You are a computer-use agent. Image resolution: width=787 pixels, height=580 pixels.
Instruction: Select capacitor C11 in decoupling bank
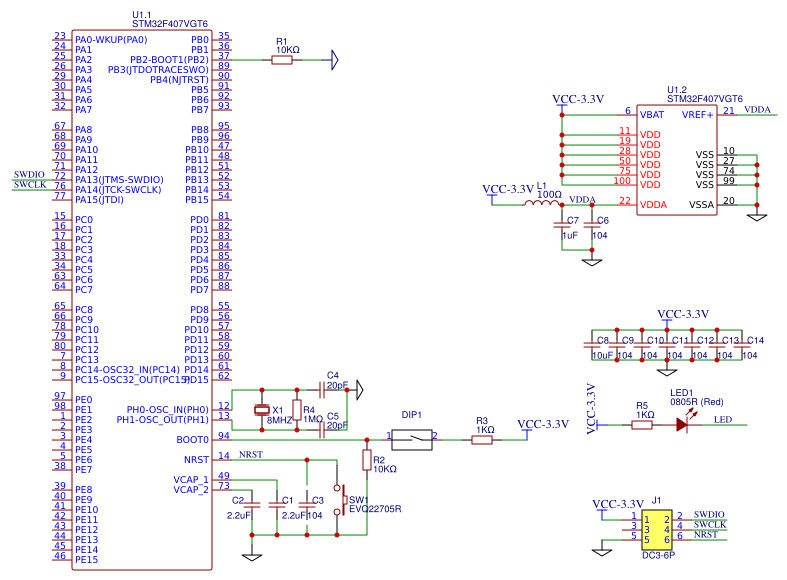tap(667, 345)
